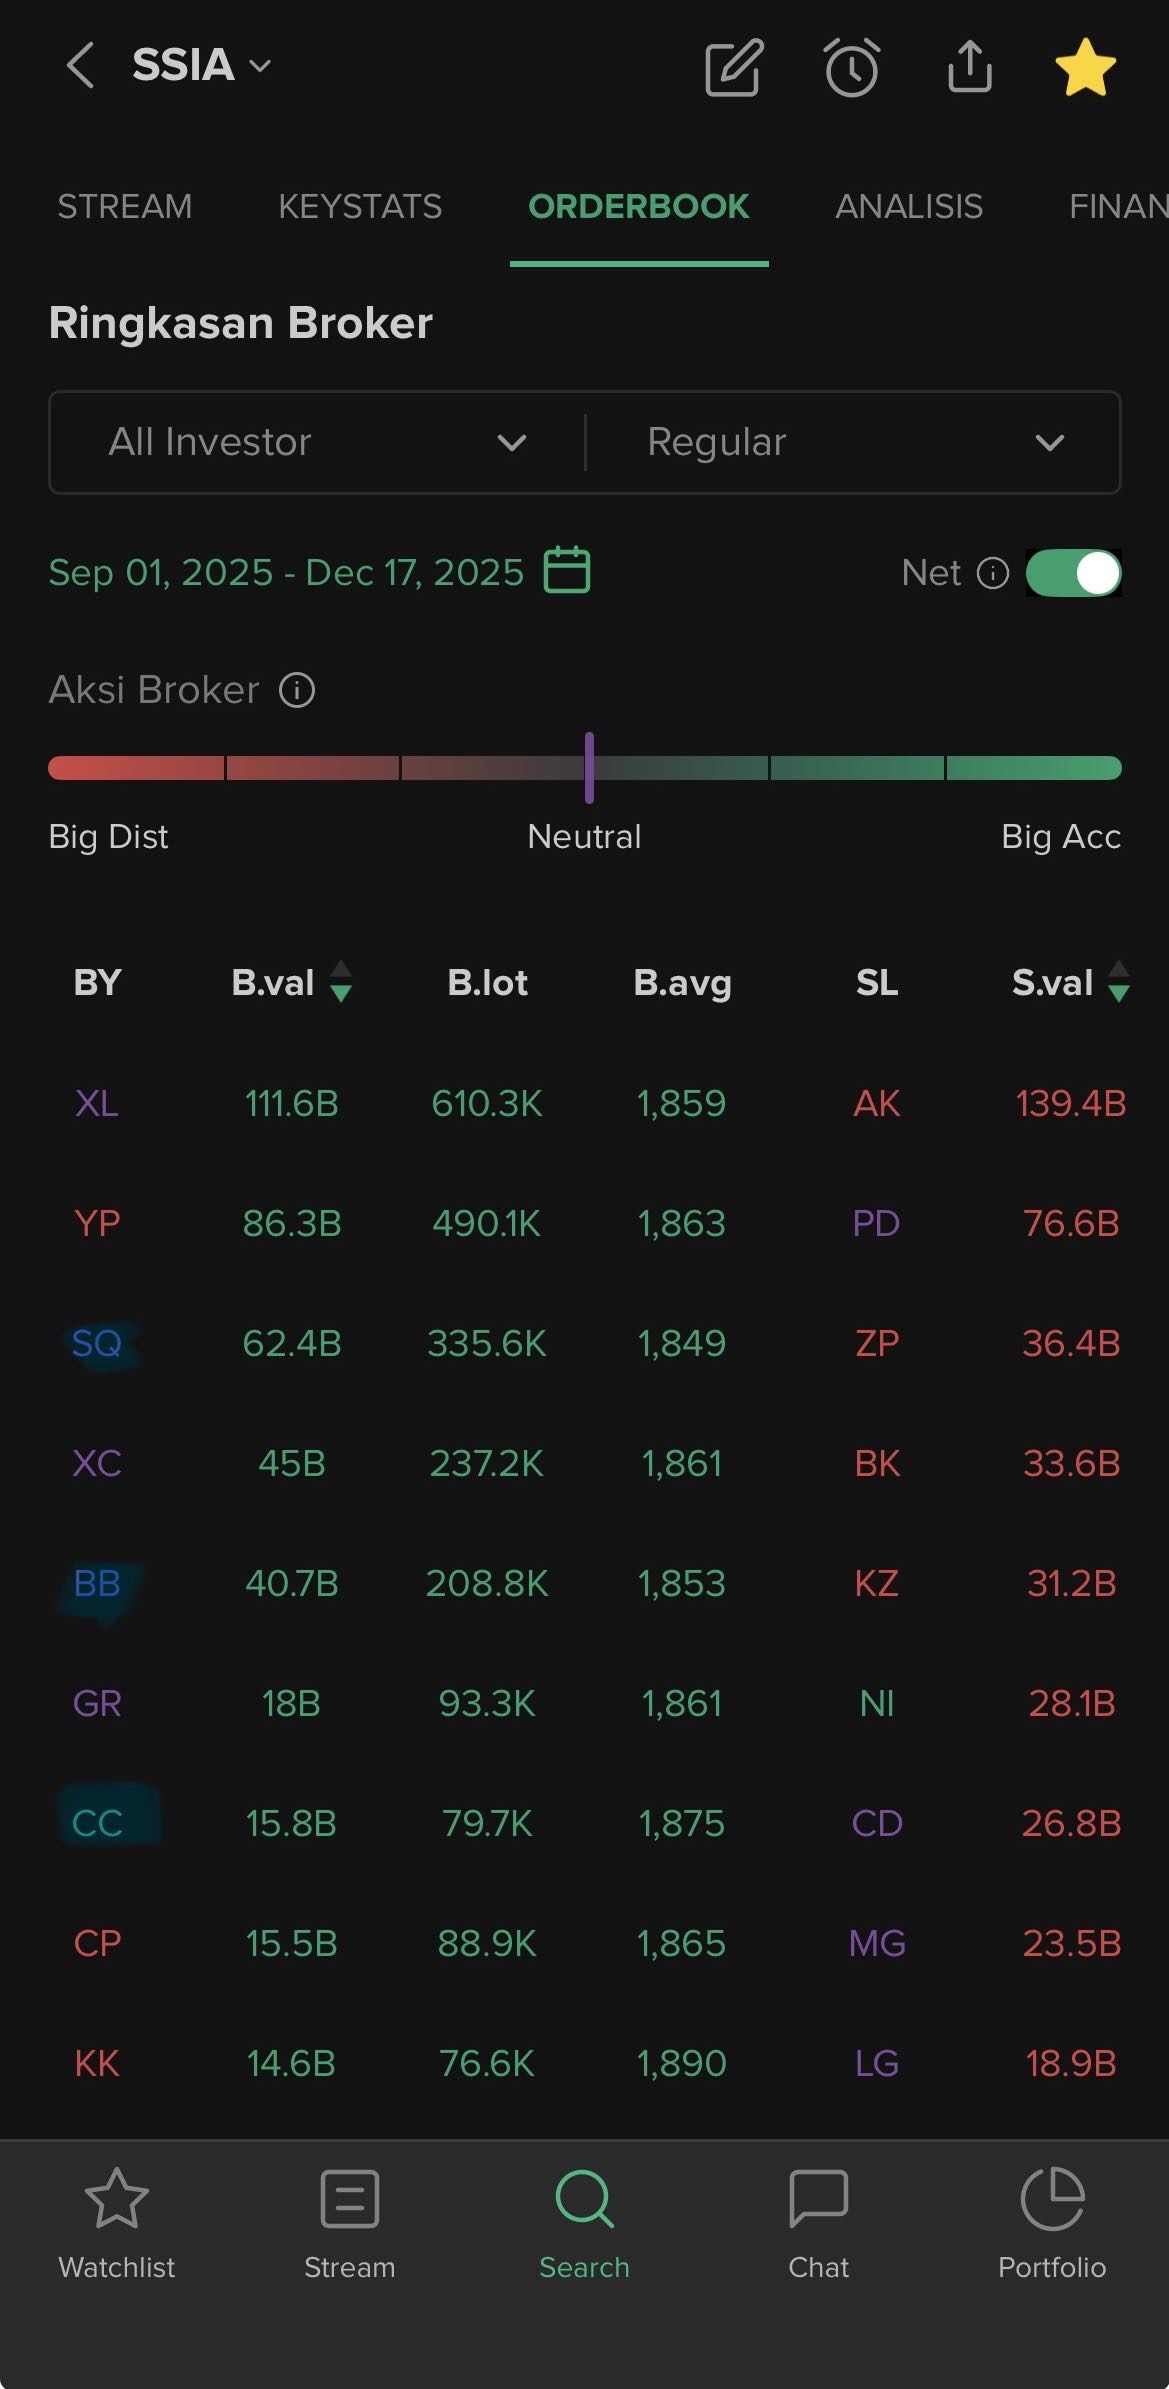Switch to the ANALISIS tab
1169x2389 pixels.
[x=908, y=207]
